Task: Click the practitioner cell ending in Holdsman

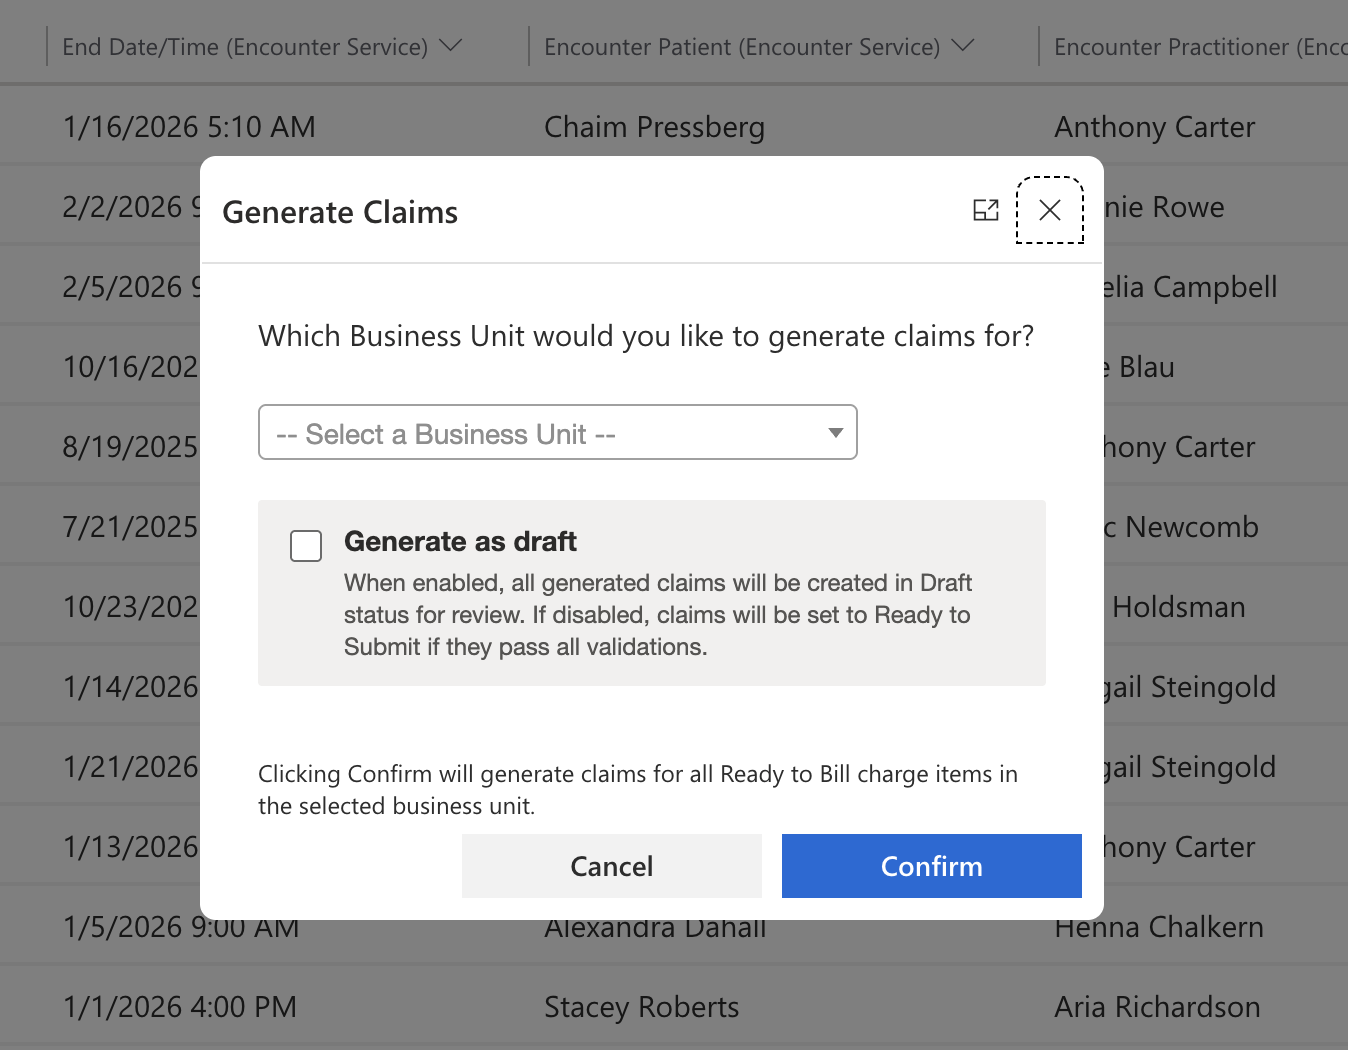Action: (x=1180, y=607)
